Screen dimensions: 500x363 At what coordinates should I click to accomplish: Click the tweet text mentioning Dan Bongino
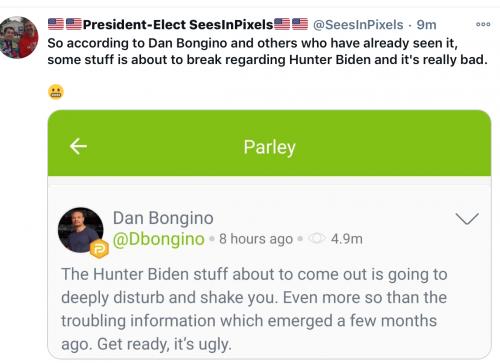[267, 51]
